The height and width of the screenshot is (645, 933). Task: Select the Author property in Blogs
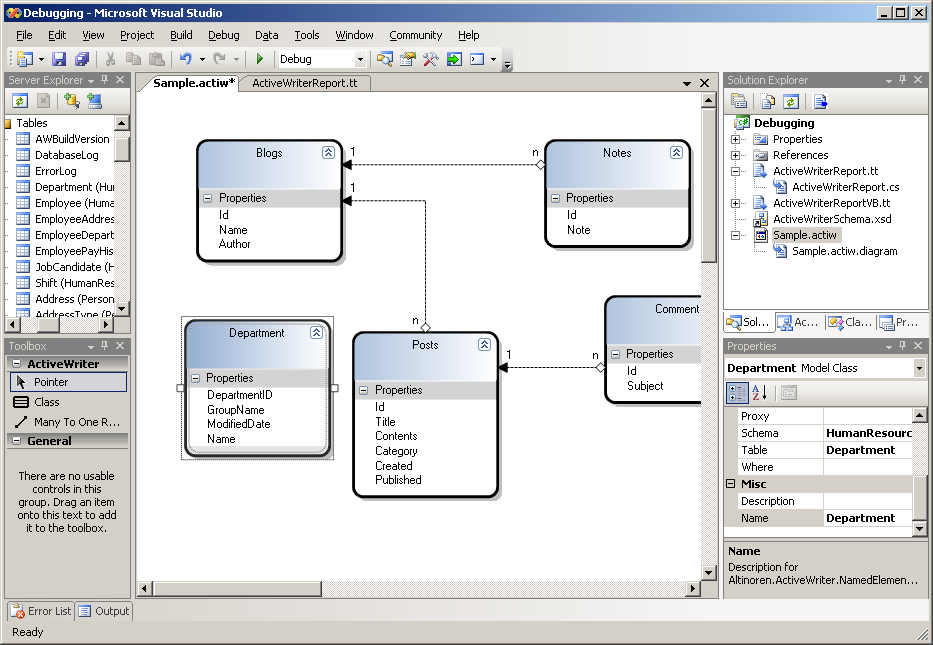[234, 244]
